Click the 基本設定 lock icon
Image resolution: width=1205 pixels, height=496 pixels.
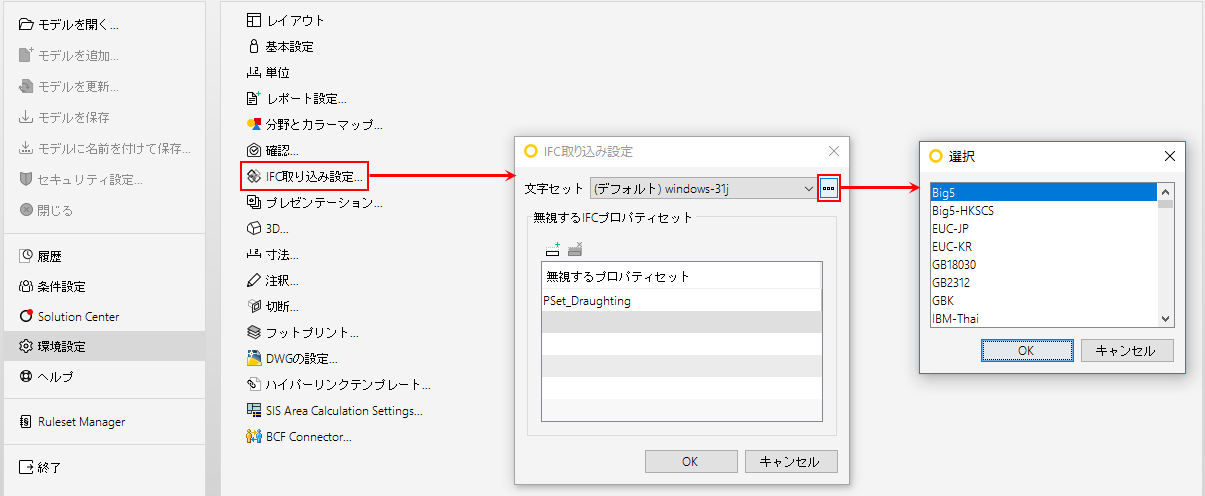pyautogui.click(x=254, y=46)
